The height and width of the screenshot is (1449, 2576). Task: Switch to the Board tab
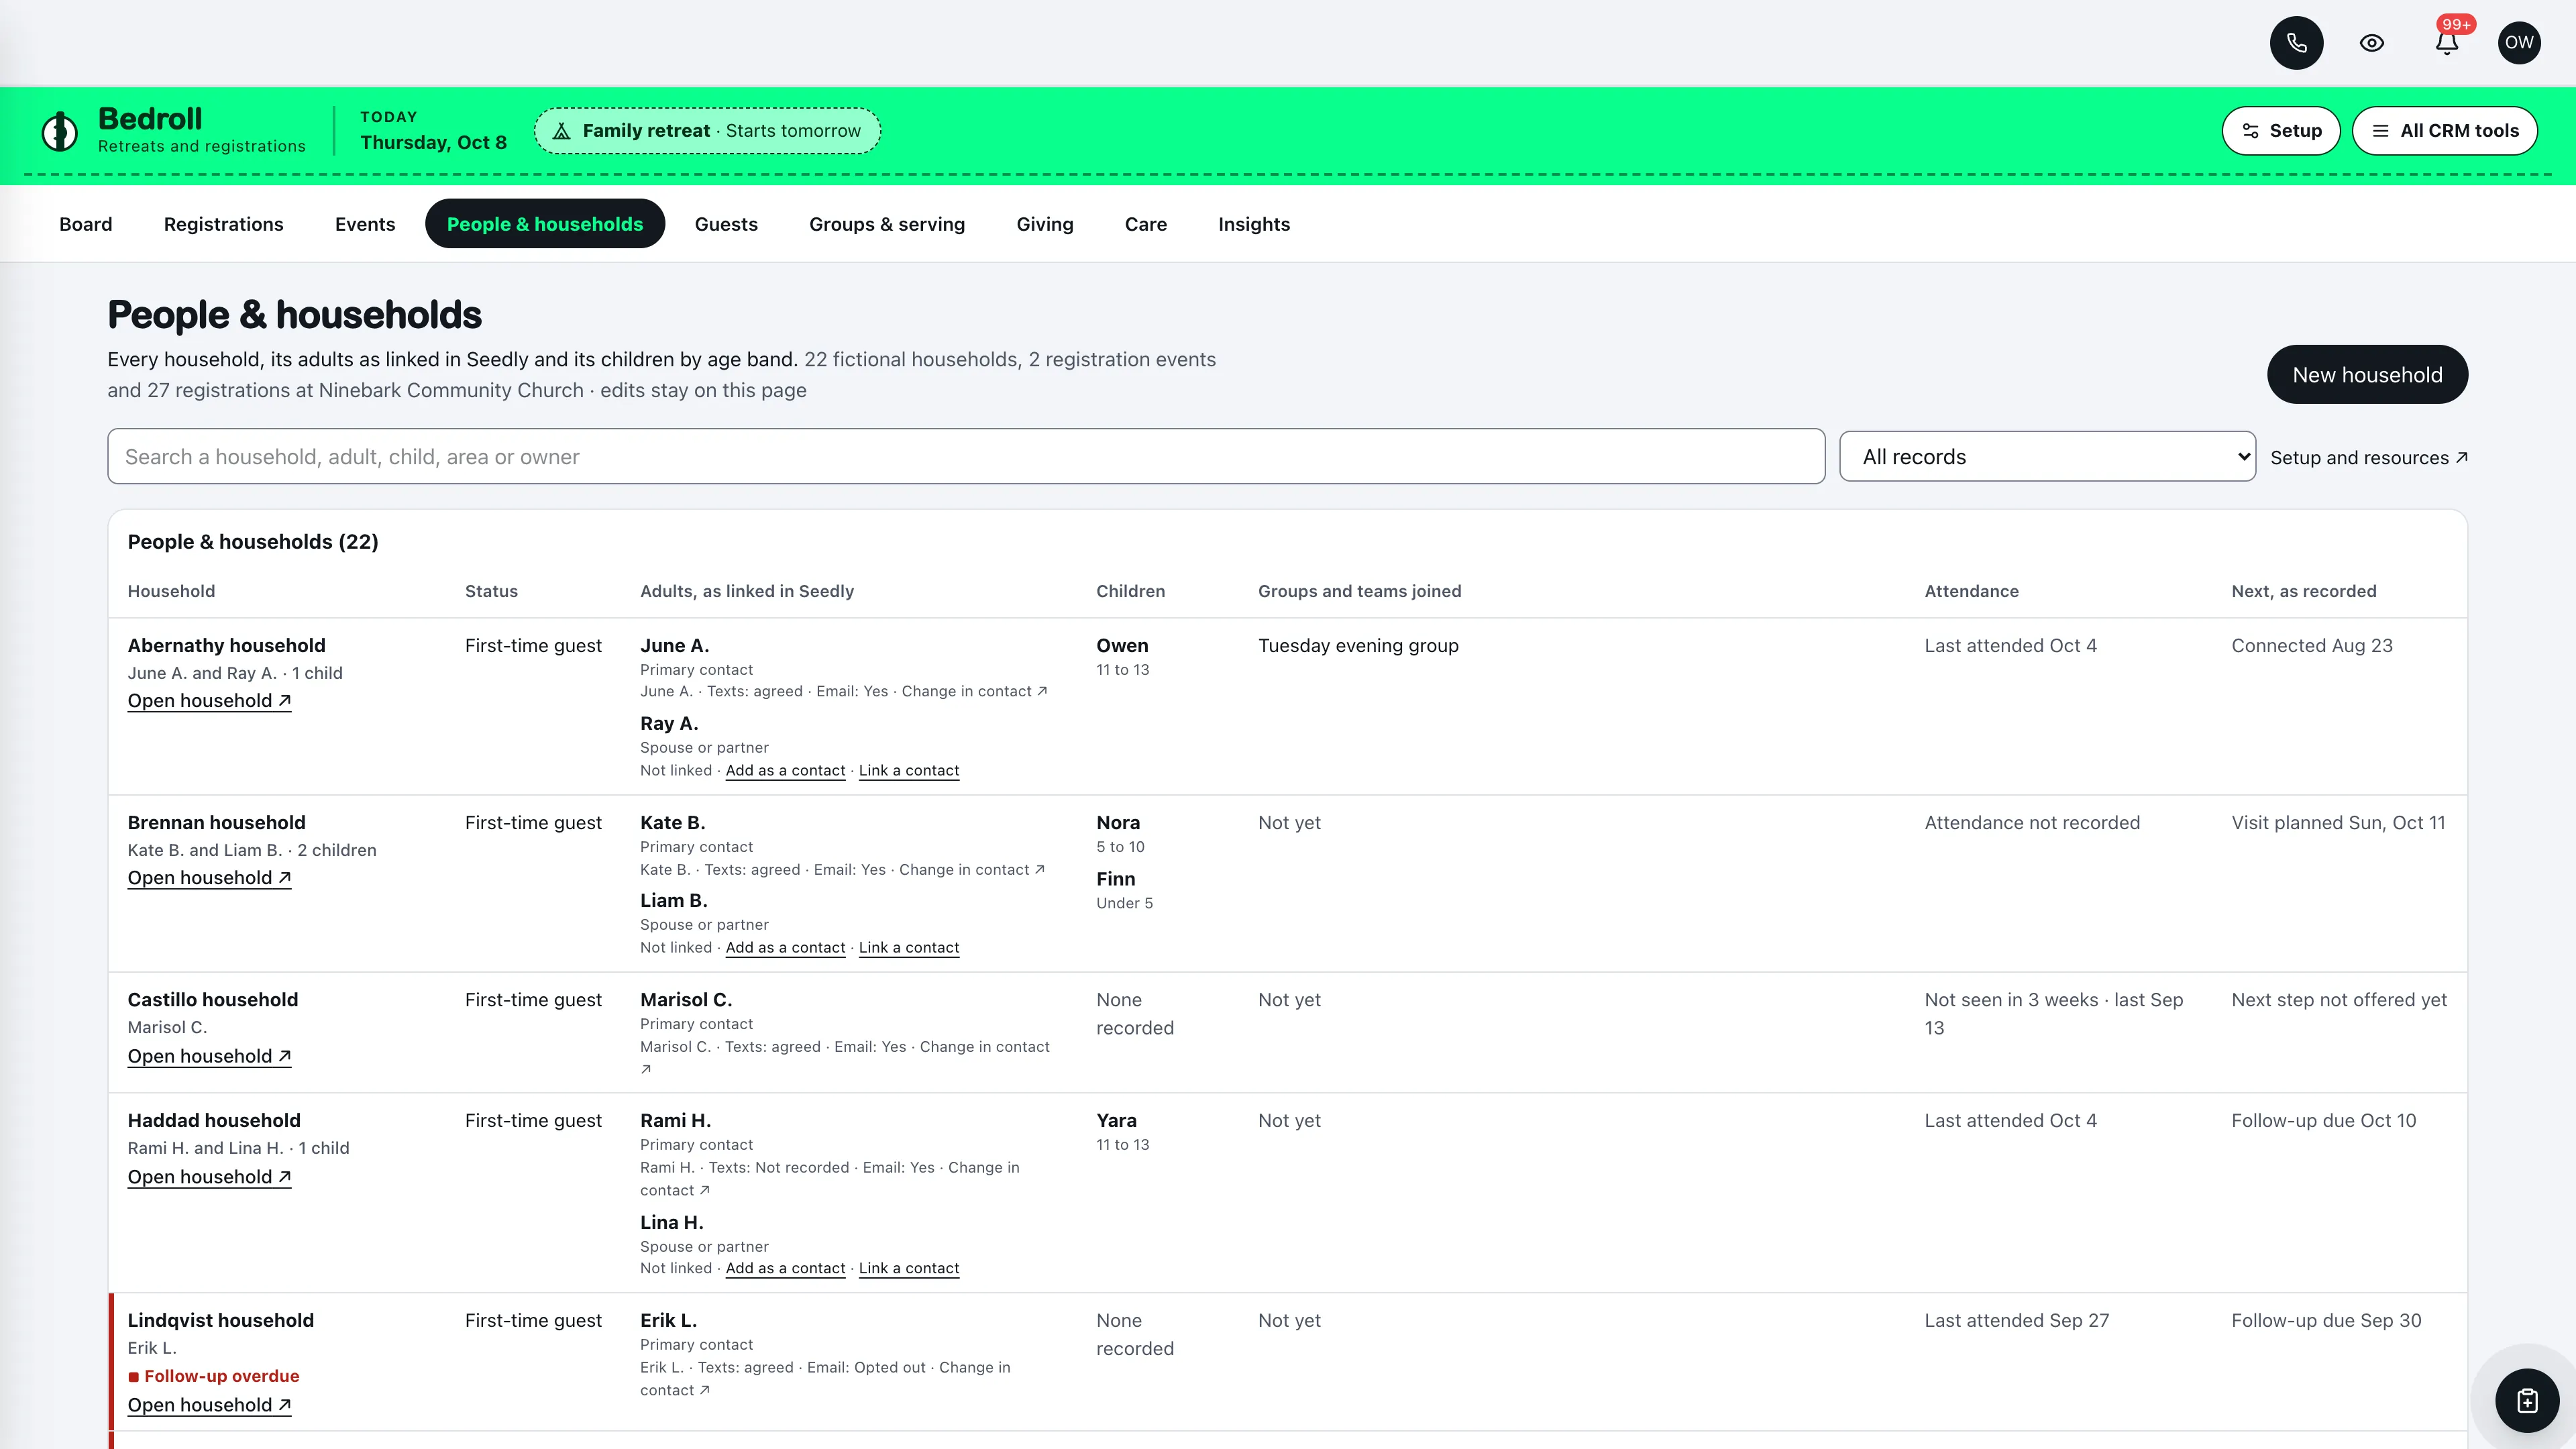click(86, 224)
